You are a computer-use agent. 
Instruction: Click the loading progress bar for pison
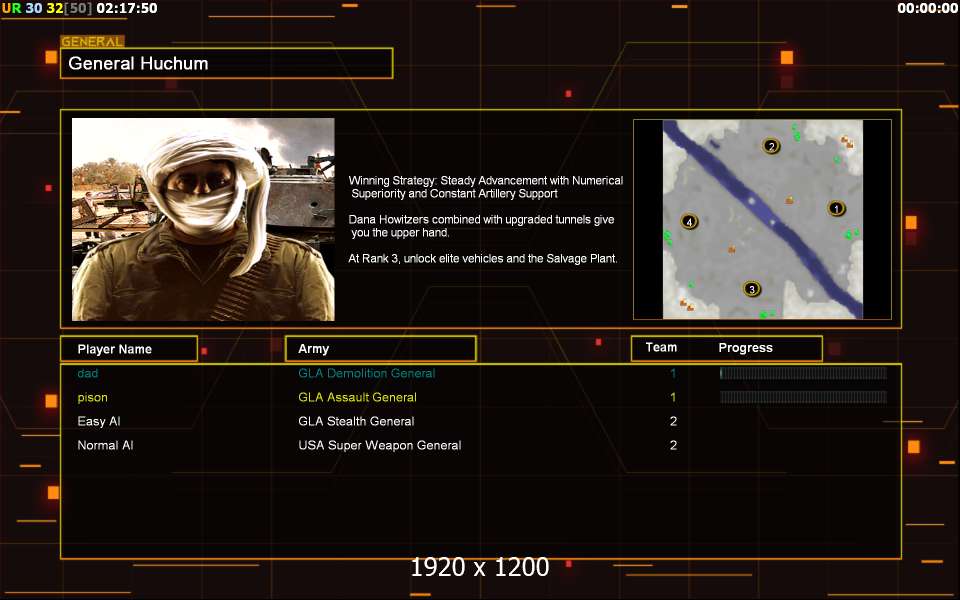click(803, 397)
